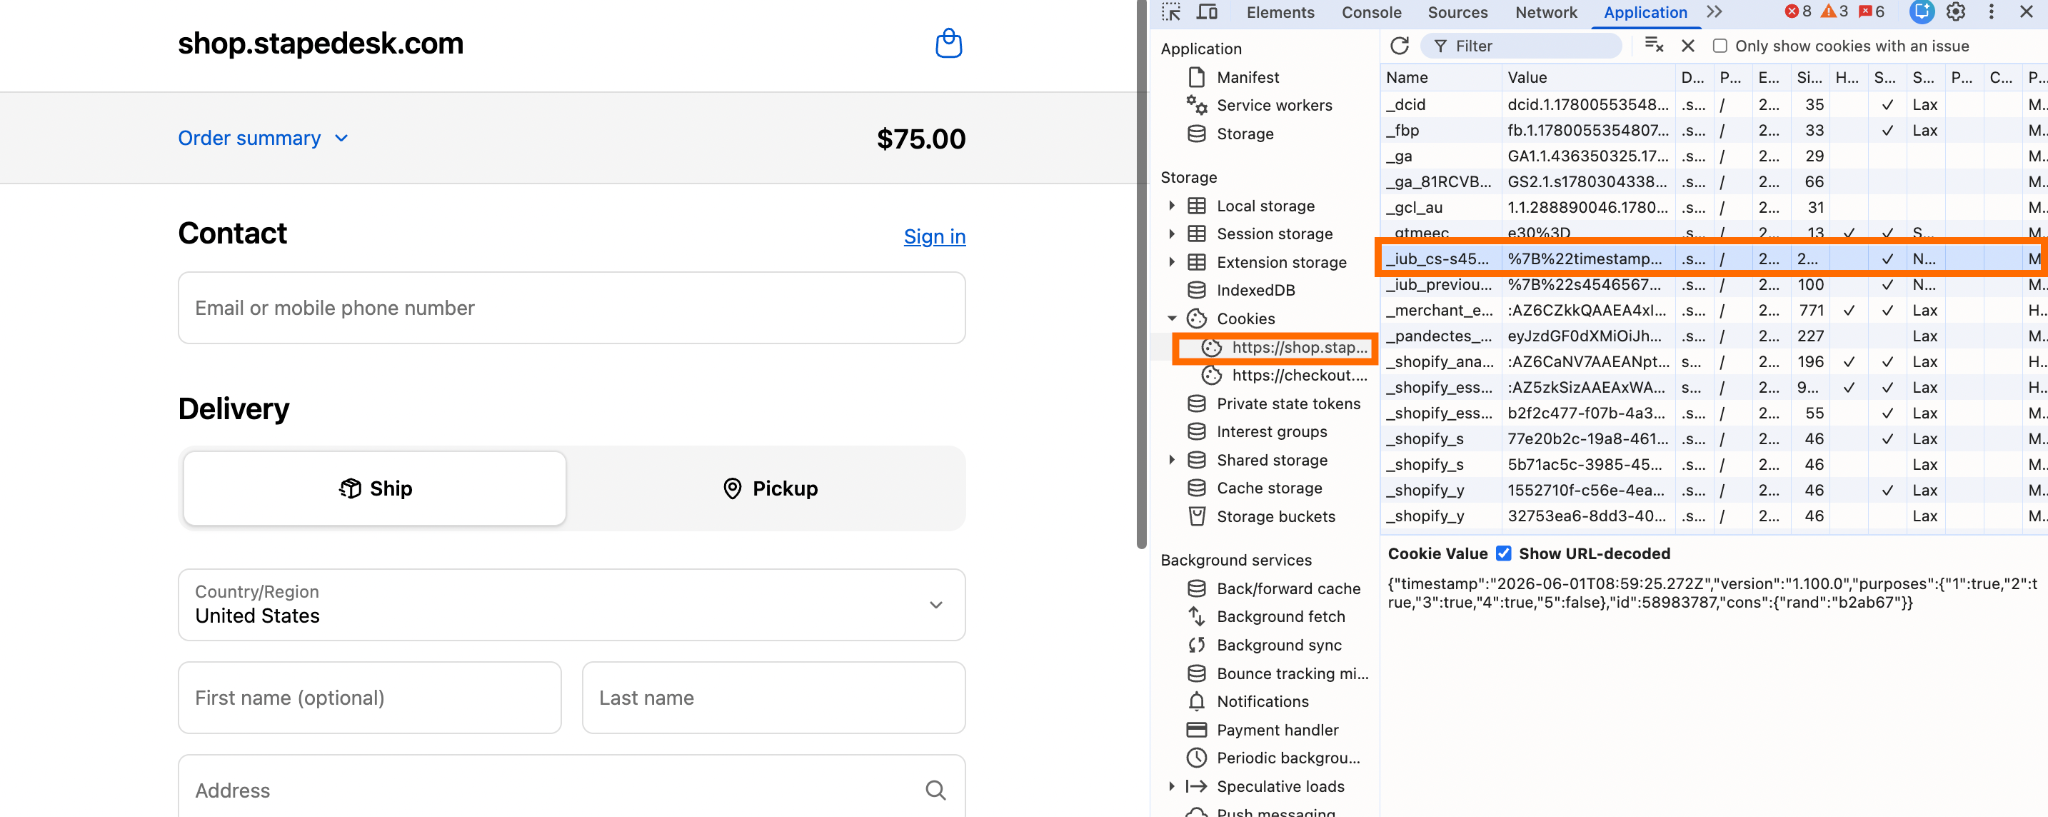Click the Sign in link
This screenshot has width=2048, height=817.
[935, 236]
